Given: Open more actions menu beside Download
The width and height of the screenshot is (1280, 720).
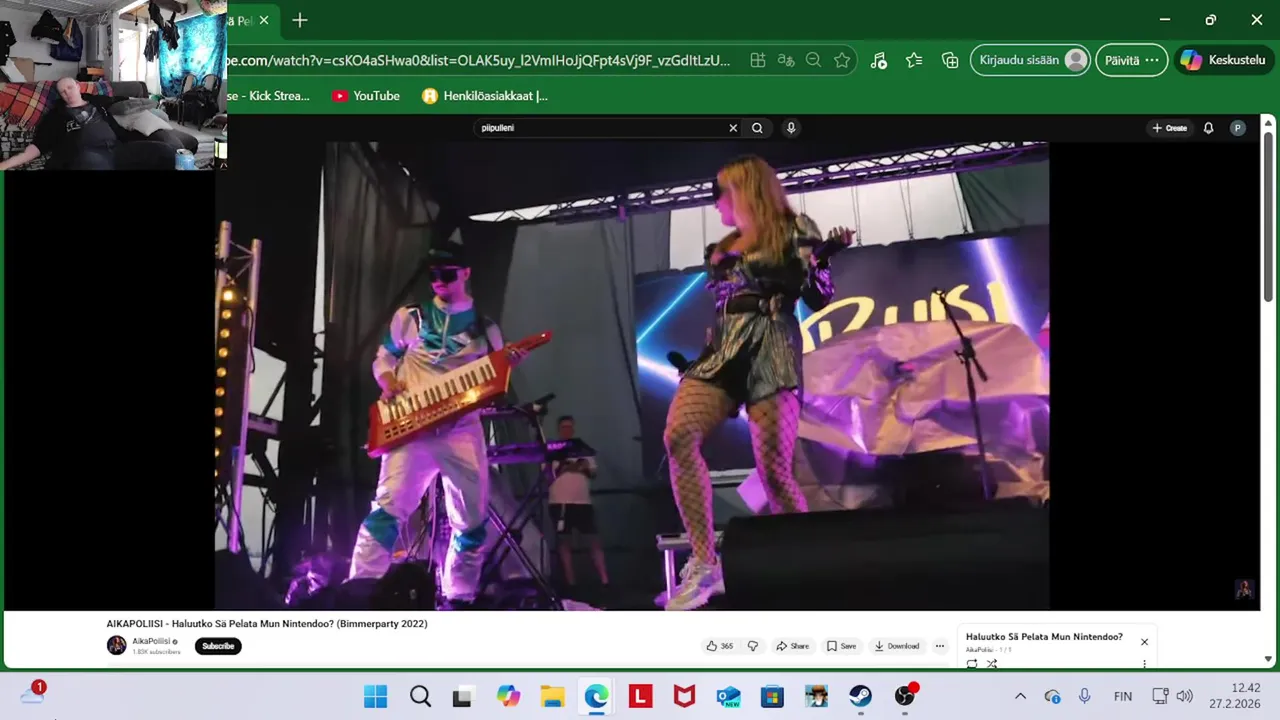Looking at the screenshot, I should [x=939, y=646].
